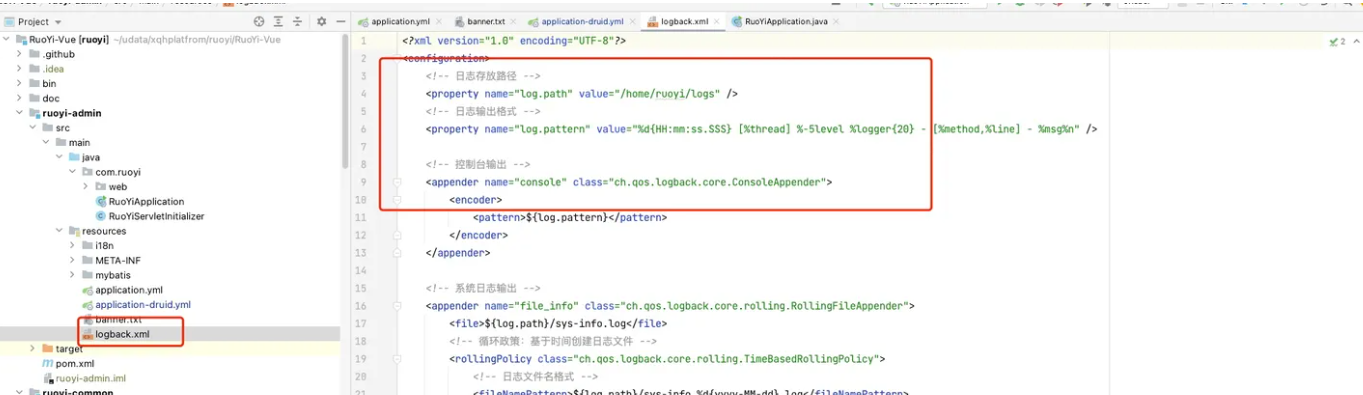Click fold toggle at file_info appender line 16

[397, 306]
